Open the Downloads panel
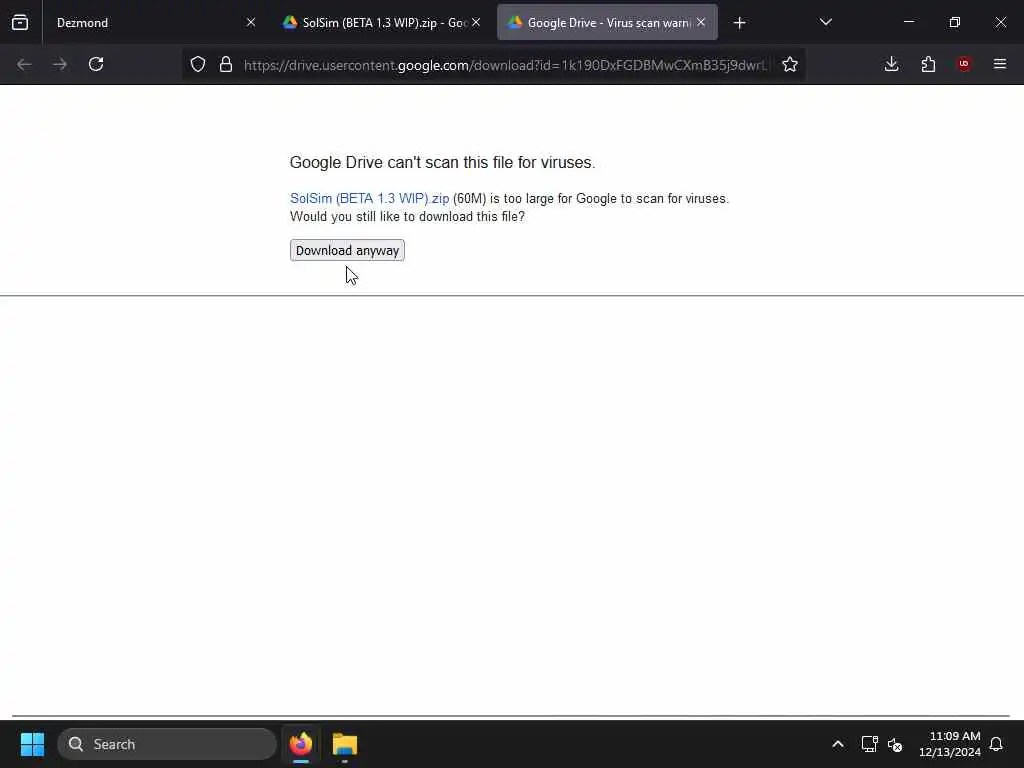 pos(891,64)
